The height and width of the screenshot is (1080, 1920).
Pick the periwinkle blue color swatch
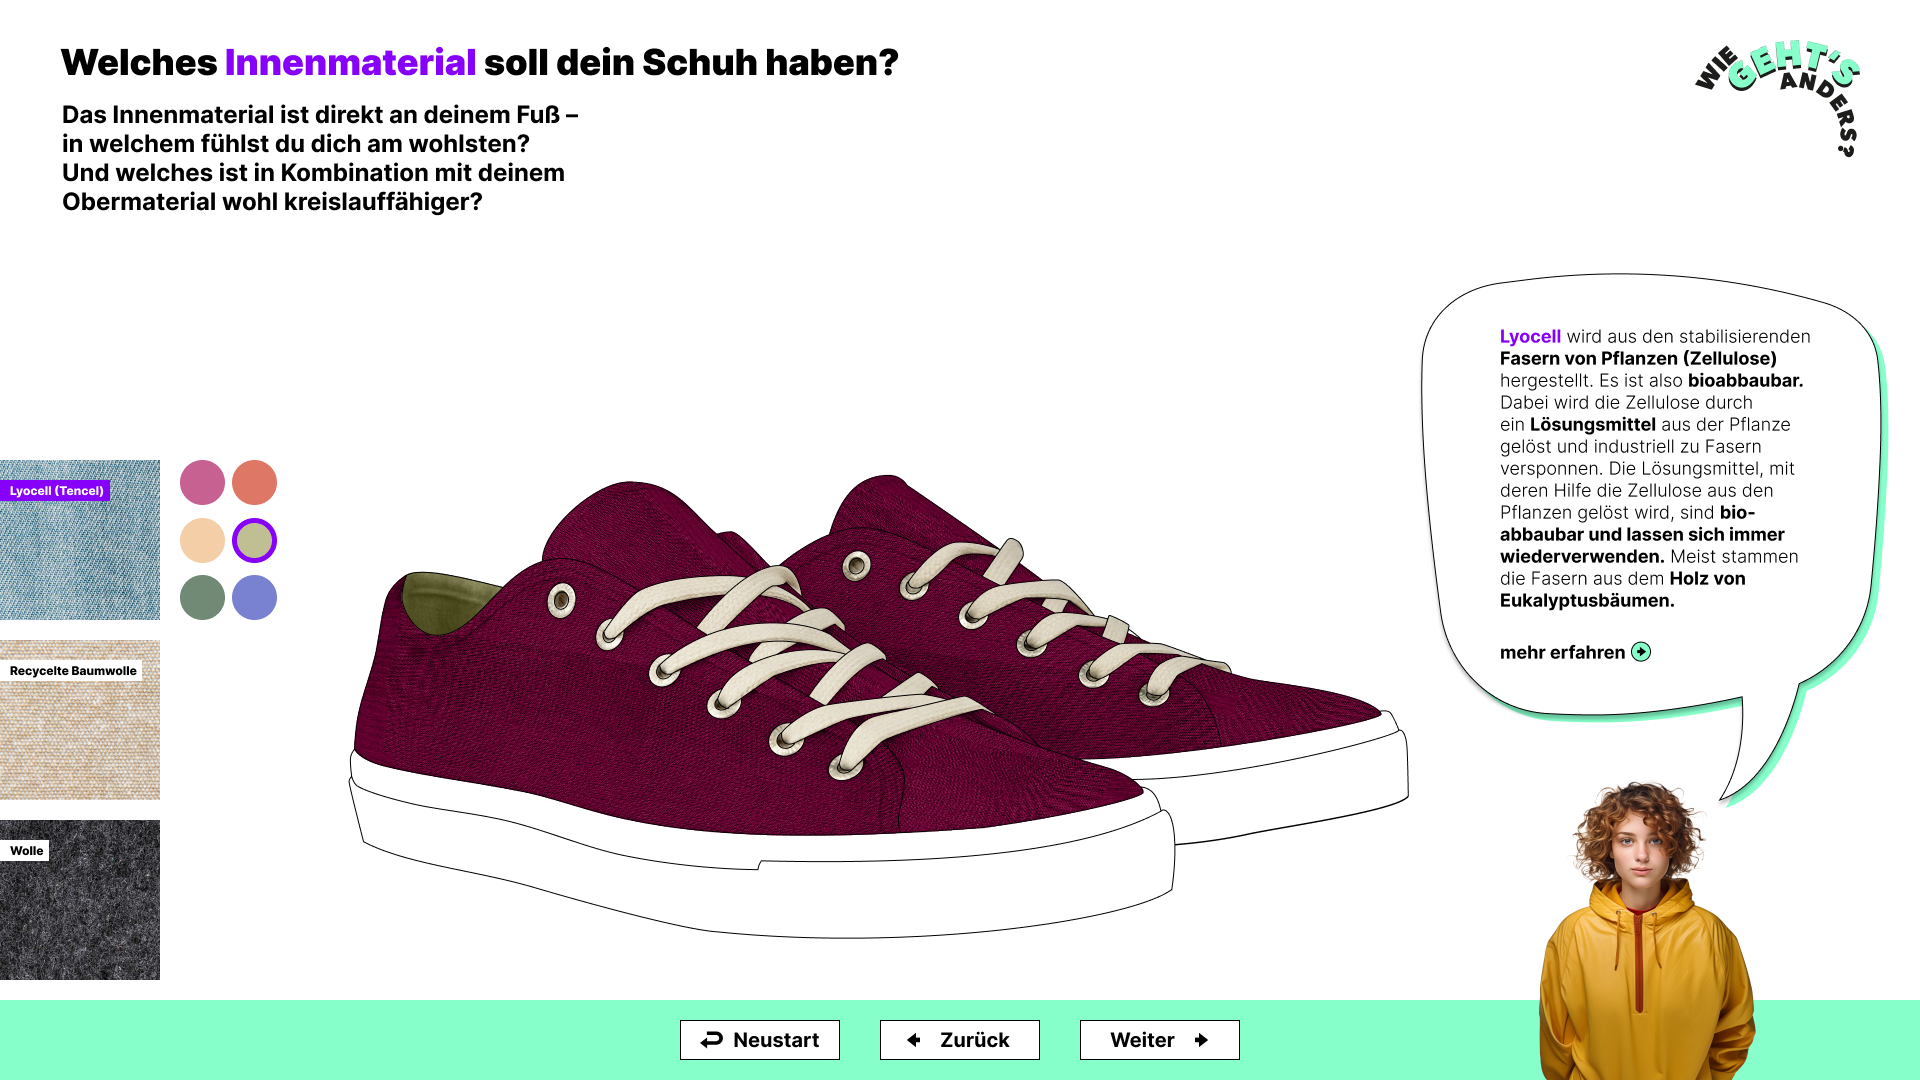254,598
